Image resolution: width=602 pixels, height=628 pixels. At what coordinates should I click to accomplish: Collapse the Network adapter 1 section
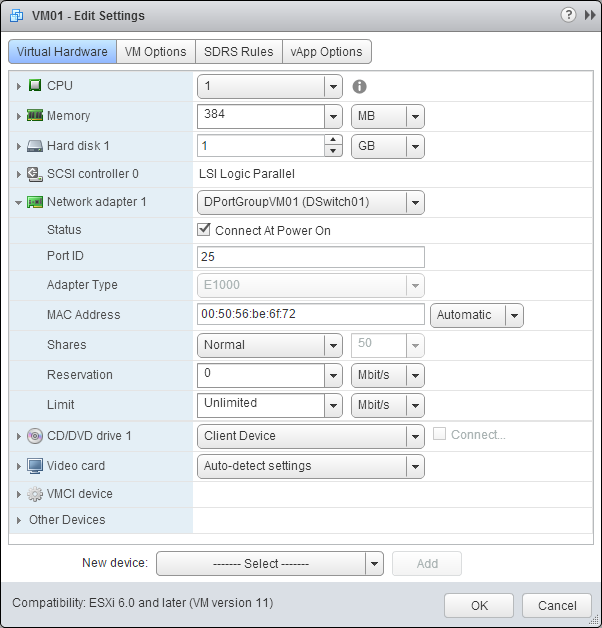19,202
